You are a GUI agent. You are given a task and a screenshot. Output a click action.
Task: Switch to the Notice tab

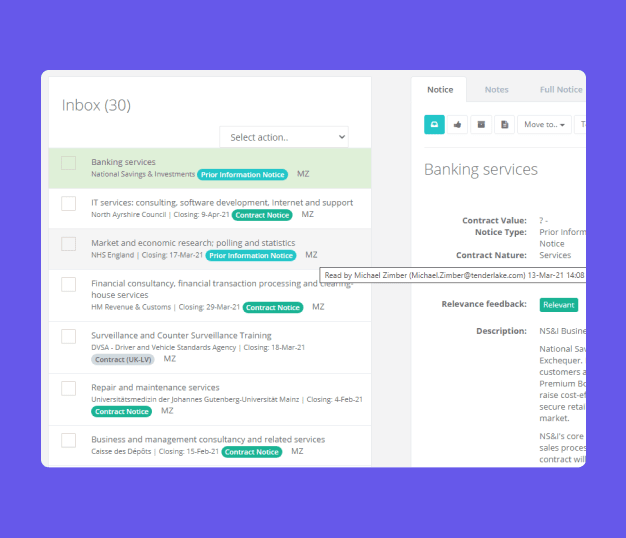(x=440, y=90)
